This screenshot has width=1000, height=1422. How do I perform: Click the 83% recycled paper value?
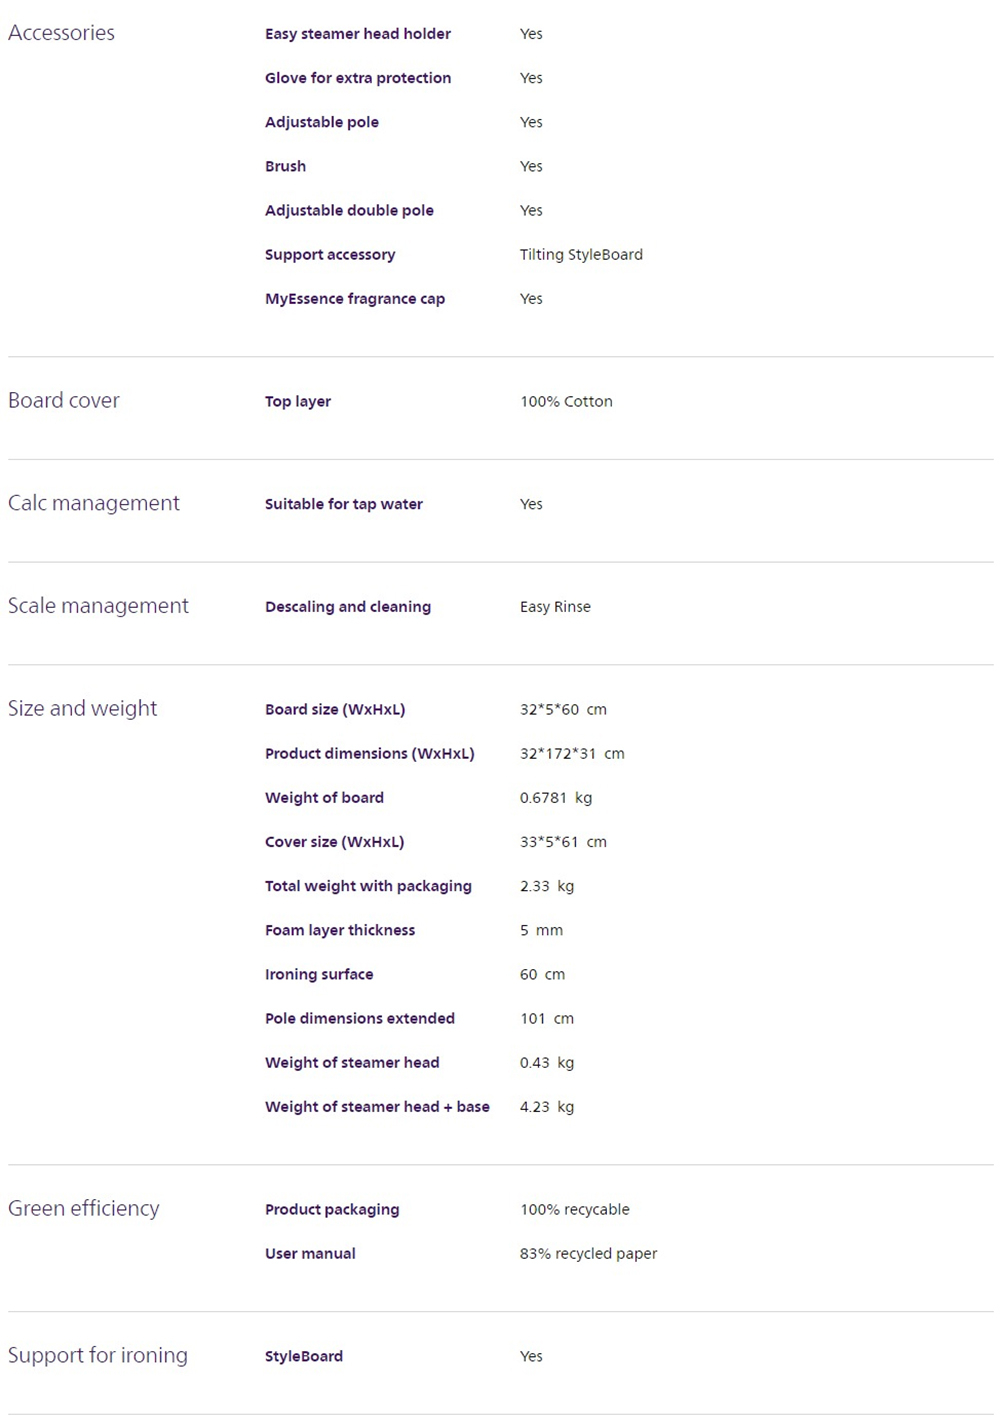click(588, 1254)
